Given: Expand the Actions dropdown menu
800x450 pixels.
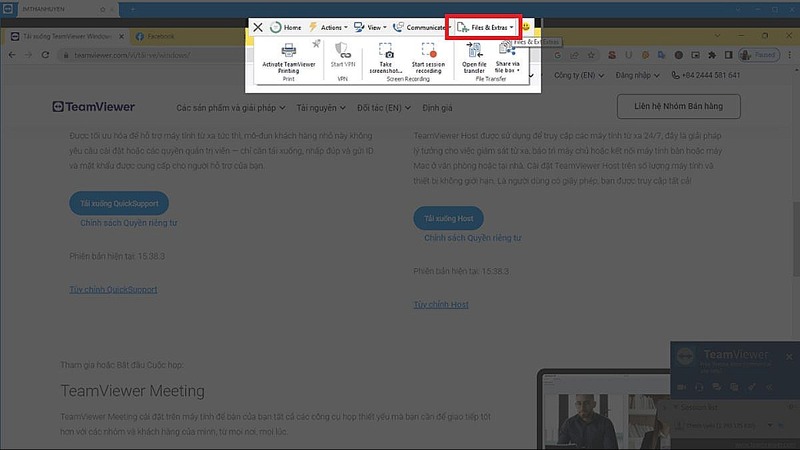Looking at the screenshot, I should point(328,27).
